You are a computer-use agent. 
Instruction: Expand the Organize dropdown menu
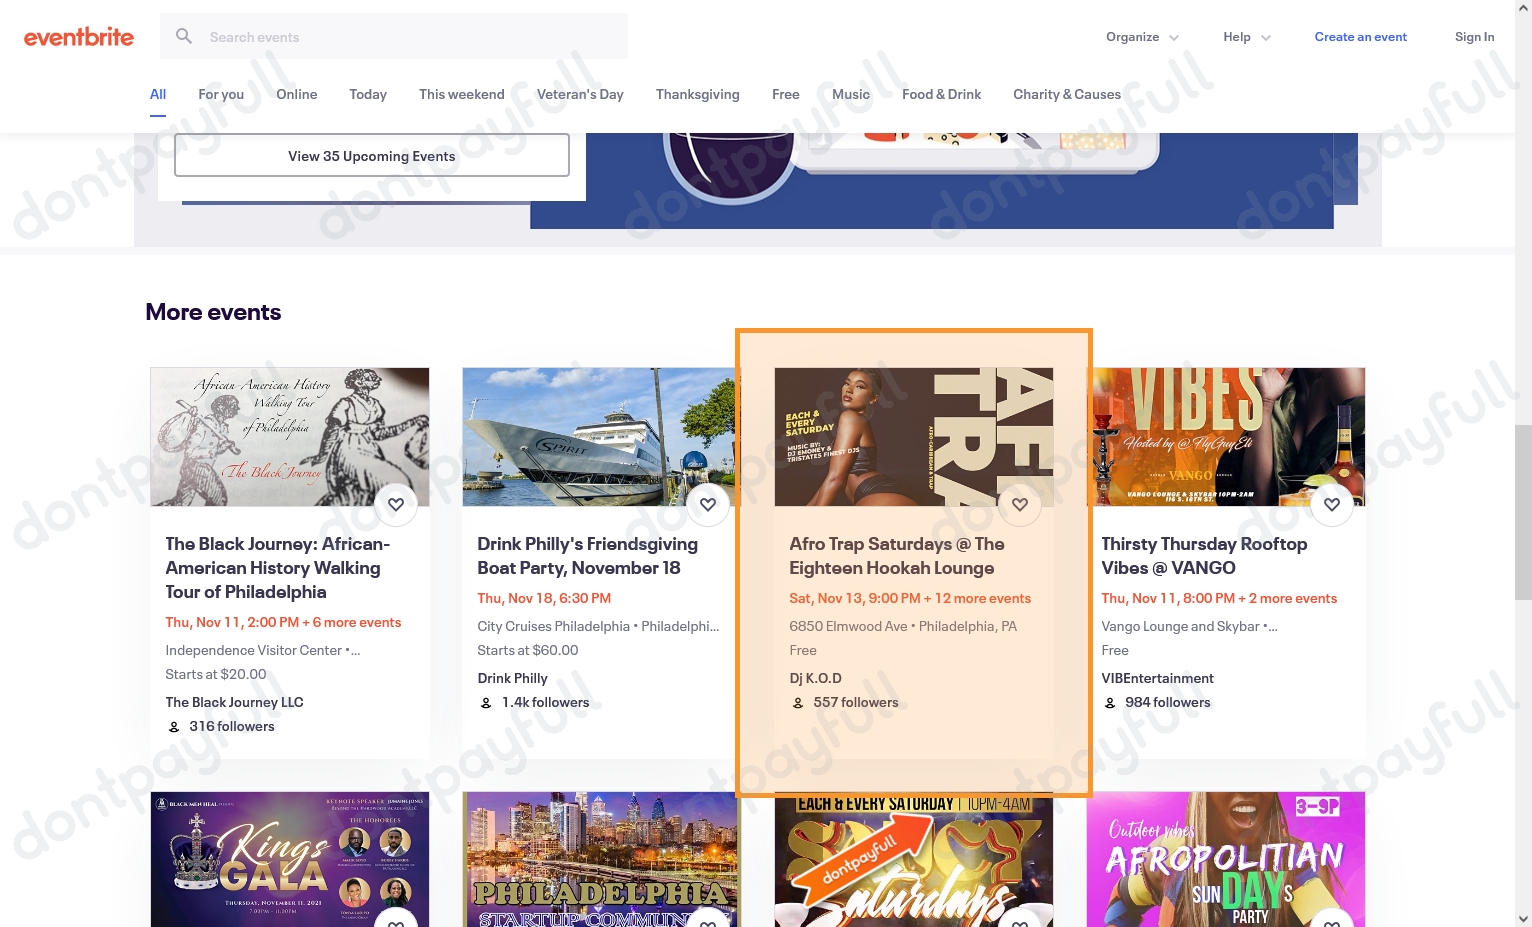pyautogui.click(x=1142, y=37)
